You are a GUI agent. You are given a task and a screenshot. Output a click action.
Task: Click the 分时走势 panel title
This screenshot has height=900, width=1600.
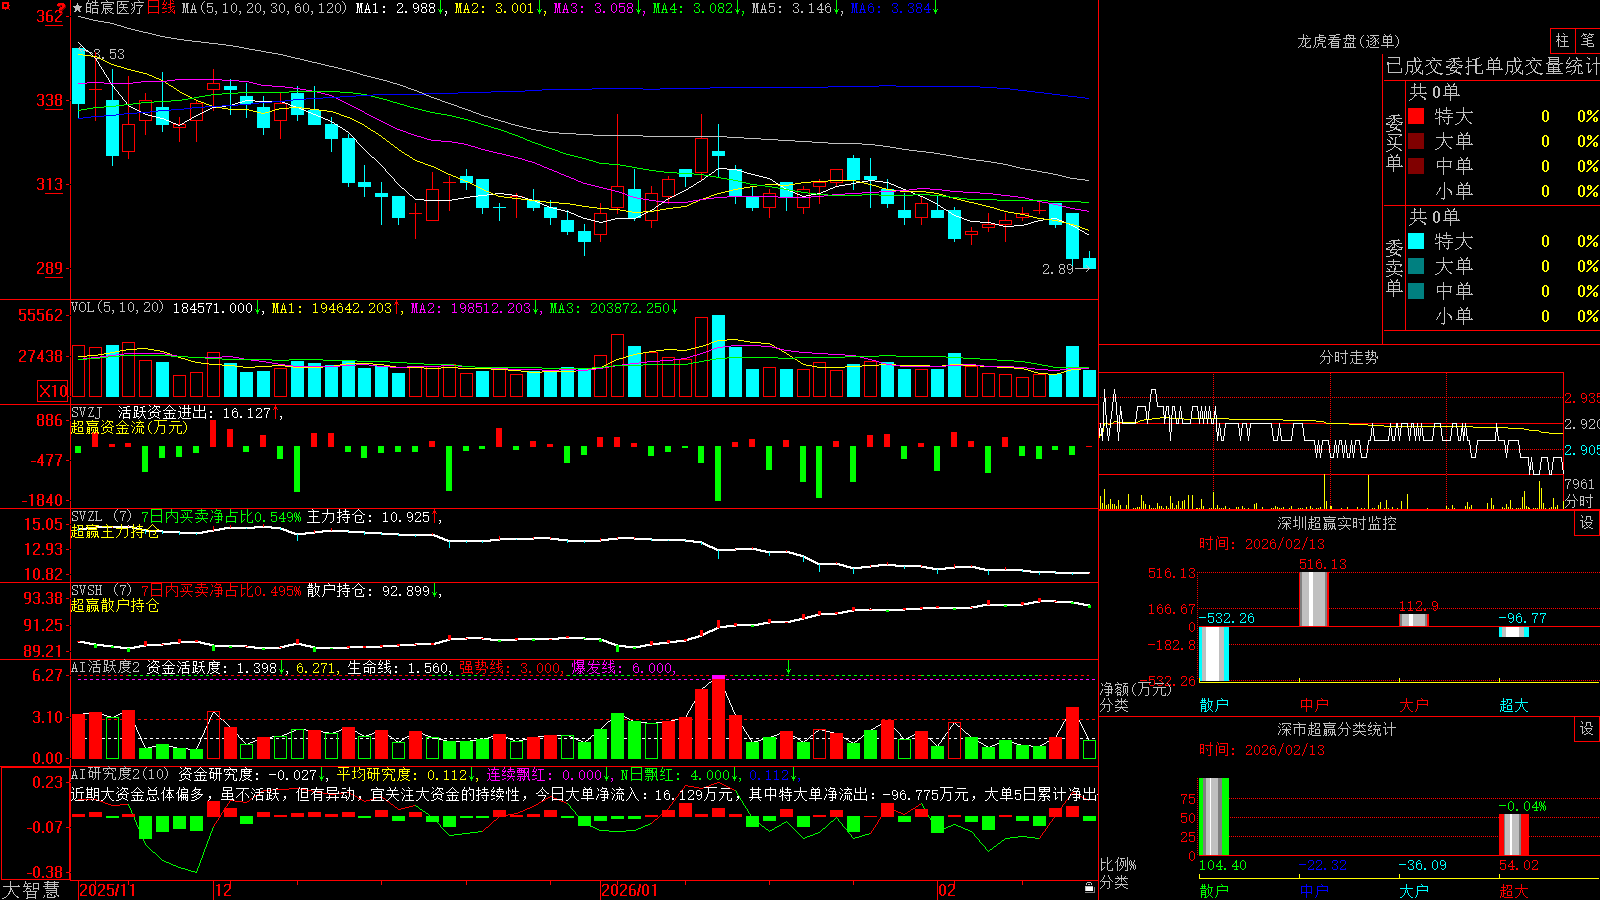pos(1348,357)
